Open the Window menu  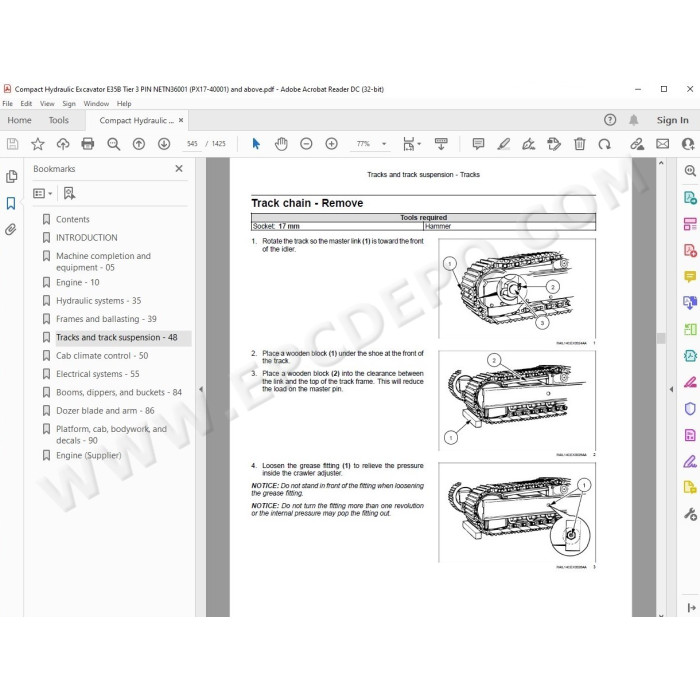click(96, 104)
